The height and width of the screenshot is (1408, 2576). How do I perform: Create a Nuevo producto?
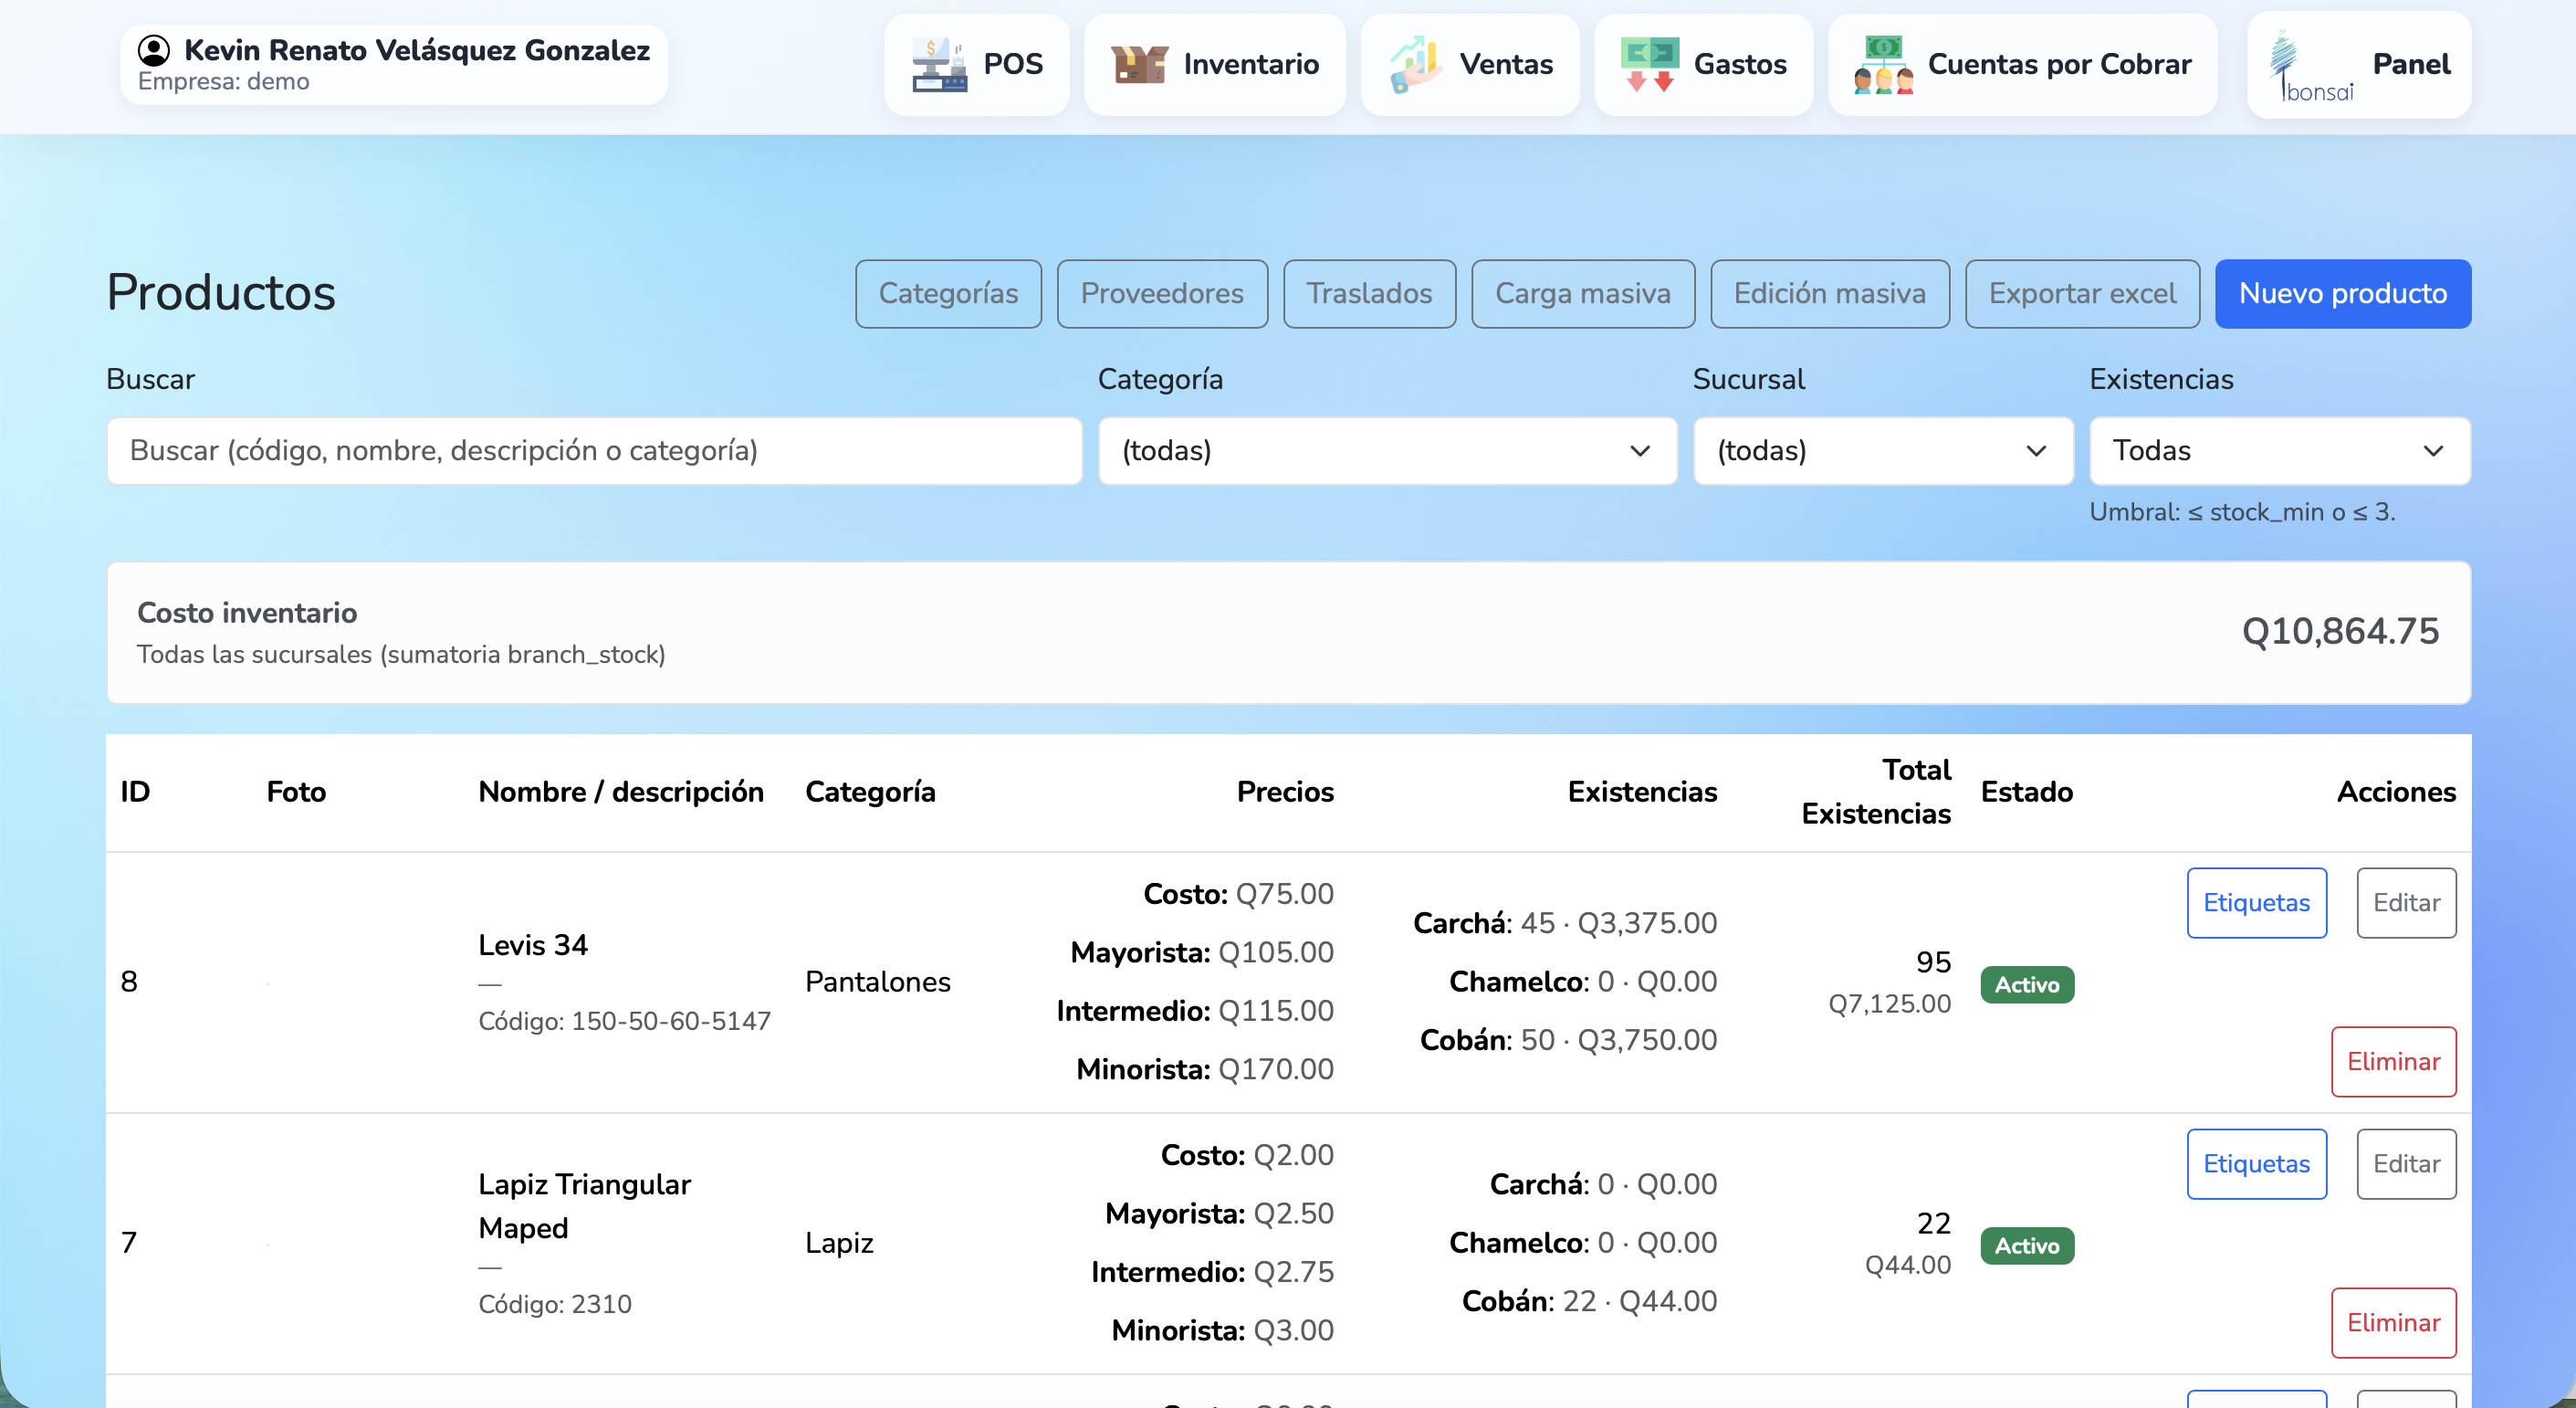pyautogui.click(x=2342, y=294)
